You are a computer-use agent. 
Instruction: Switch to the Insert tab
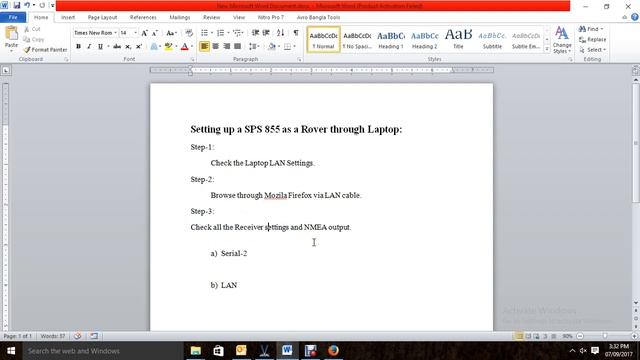point(68,18)
